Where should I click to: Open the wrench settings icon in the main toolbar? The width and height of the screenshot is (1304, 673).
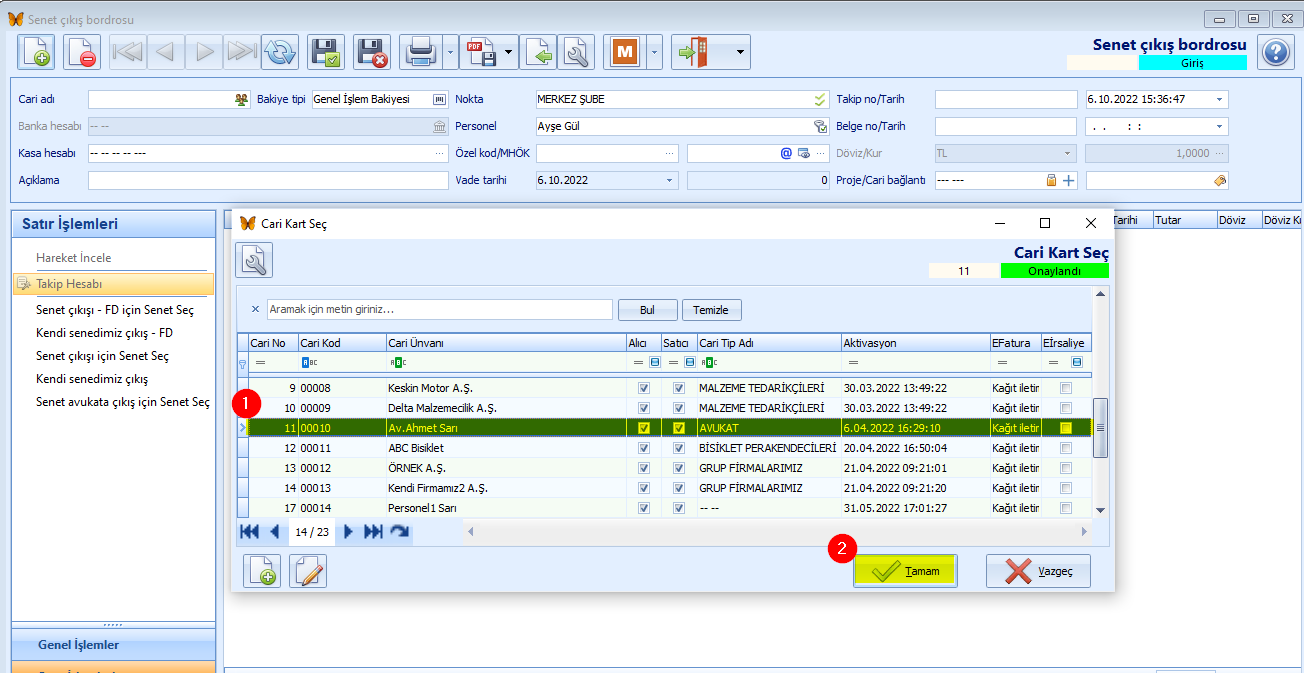[x=577, y=52]
